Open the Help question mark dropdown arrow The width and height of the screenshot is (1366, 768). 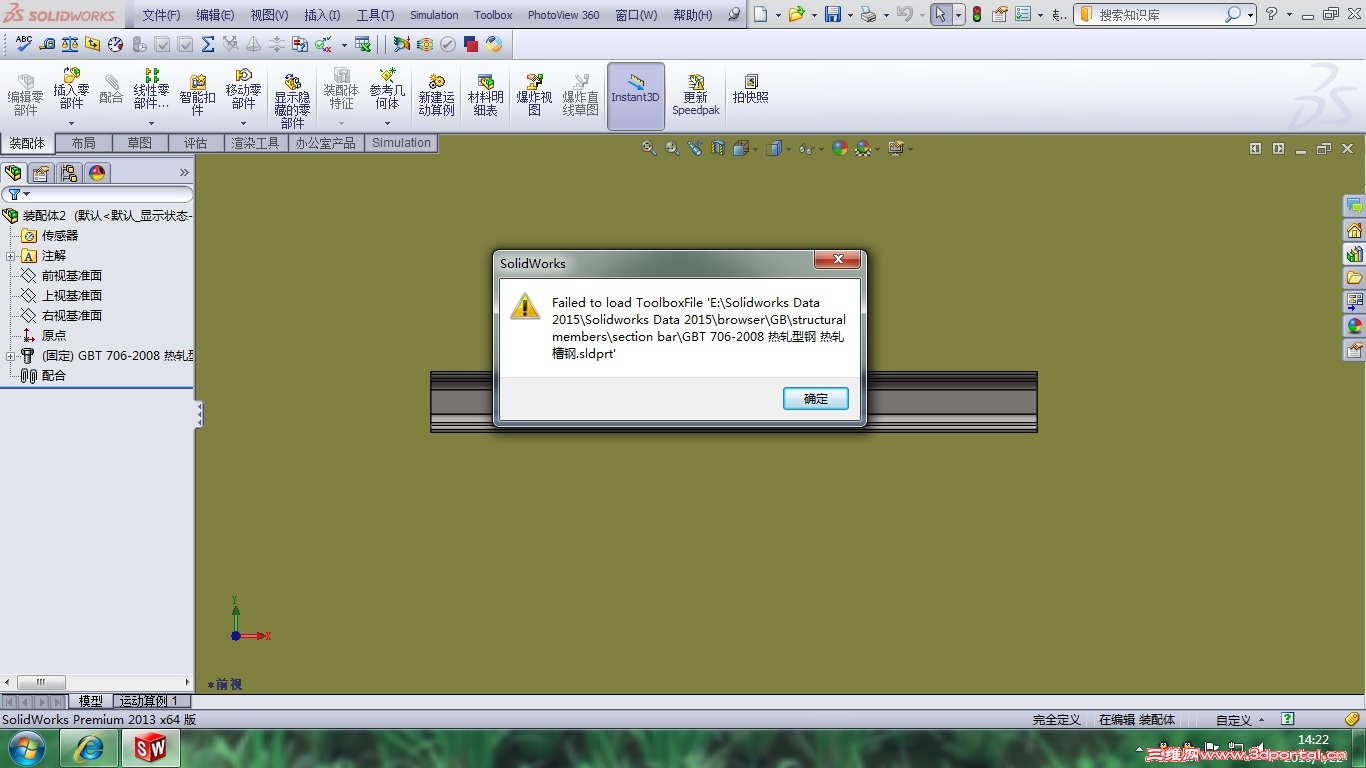1289,15
